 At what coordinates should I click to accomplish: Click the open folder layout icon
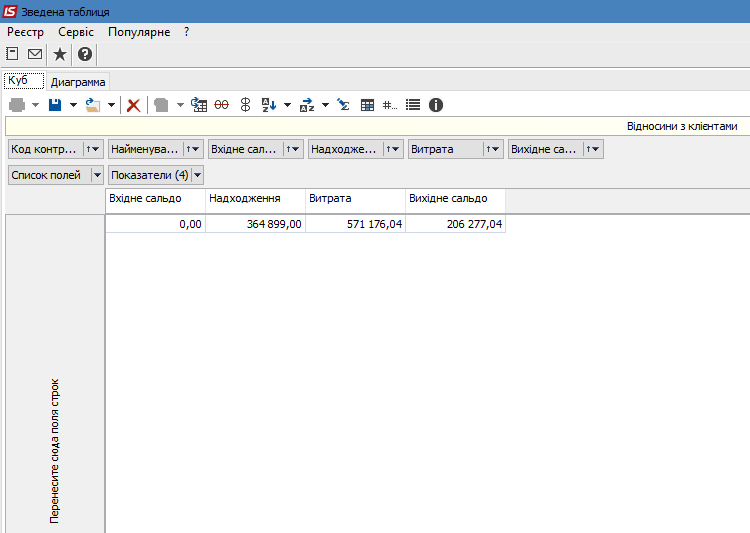click(93, 105)
